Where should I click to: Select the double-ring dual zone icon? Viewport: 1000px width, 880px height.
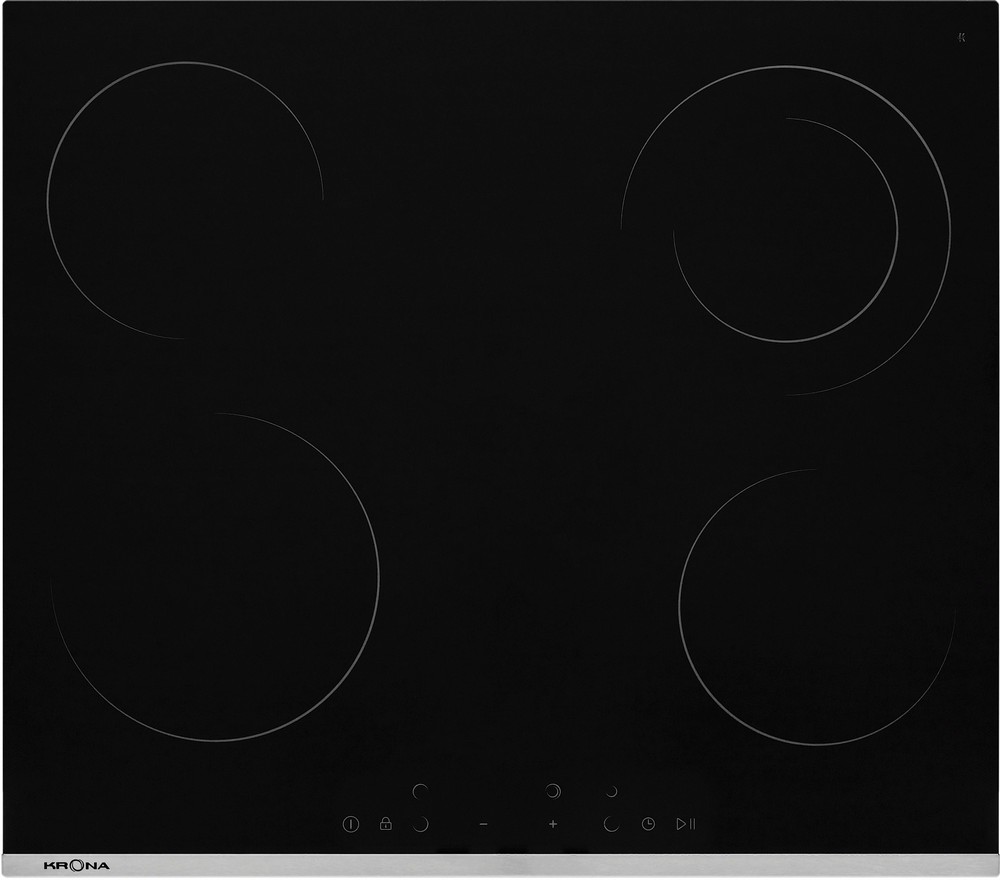pyautogui.click(x=553, y=791)
